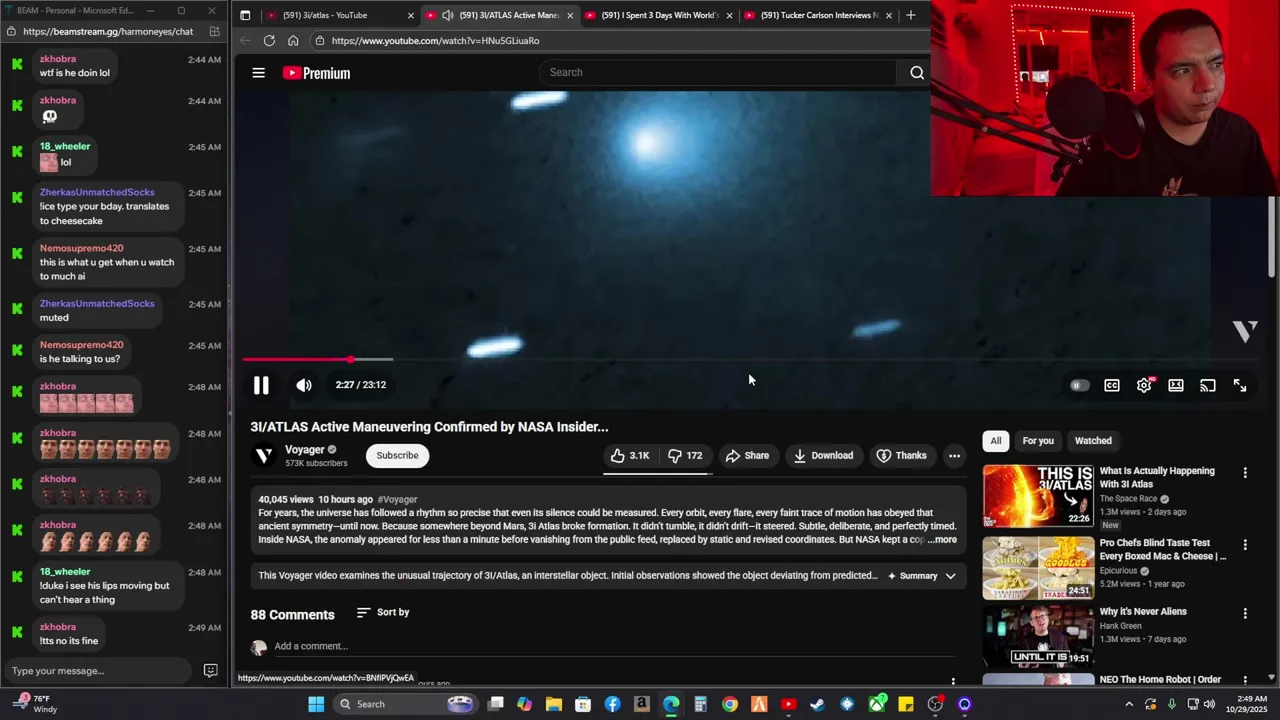The width and height of the screenshot is (1280, 720).
Task: Open Steam from the taskbar
Action: pos(817,704)
